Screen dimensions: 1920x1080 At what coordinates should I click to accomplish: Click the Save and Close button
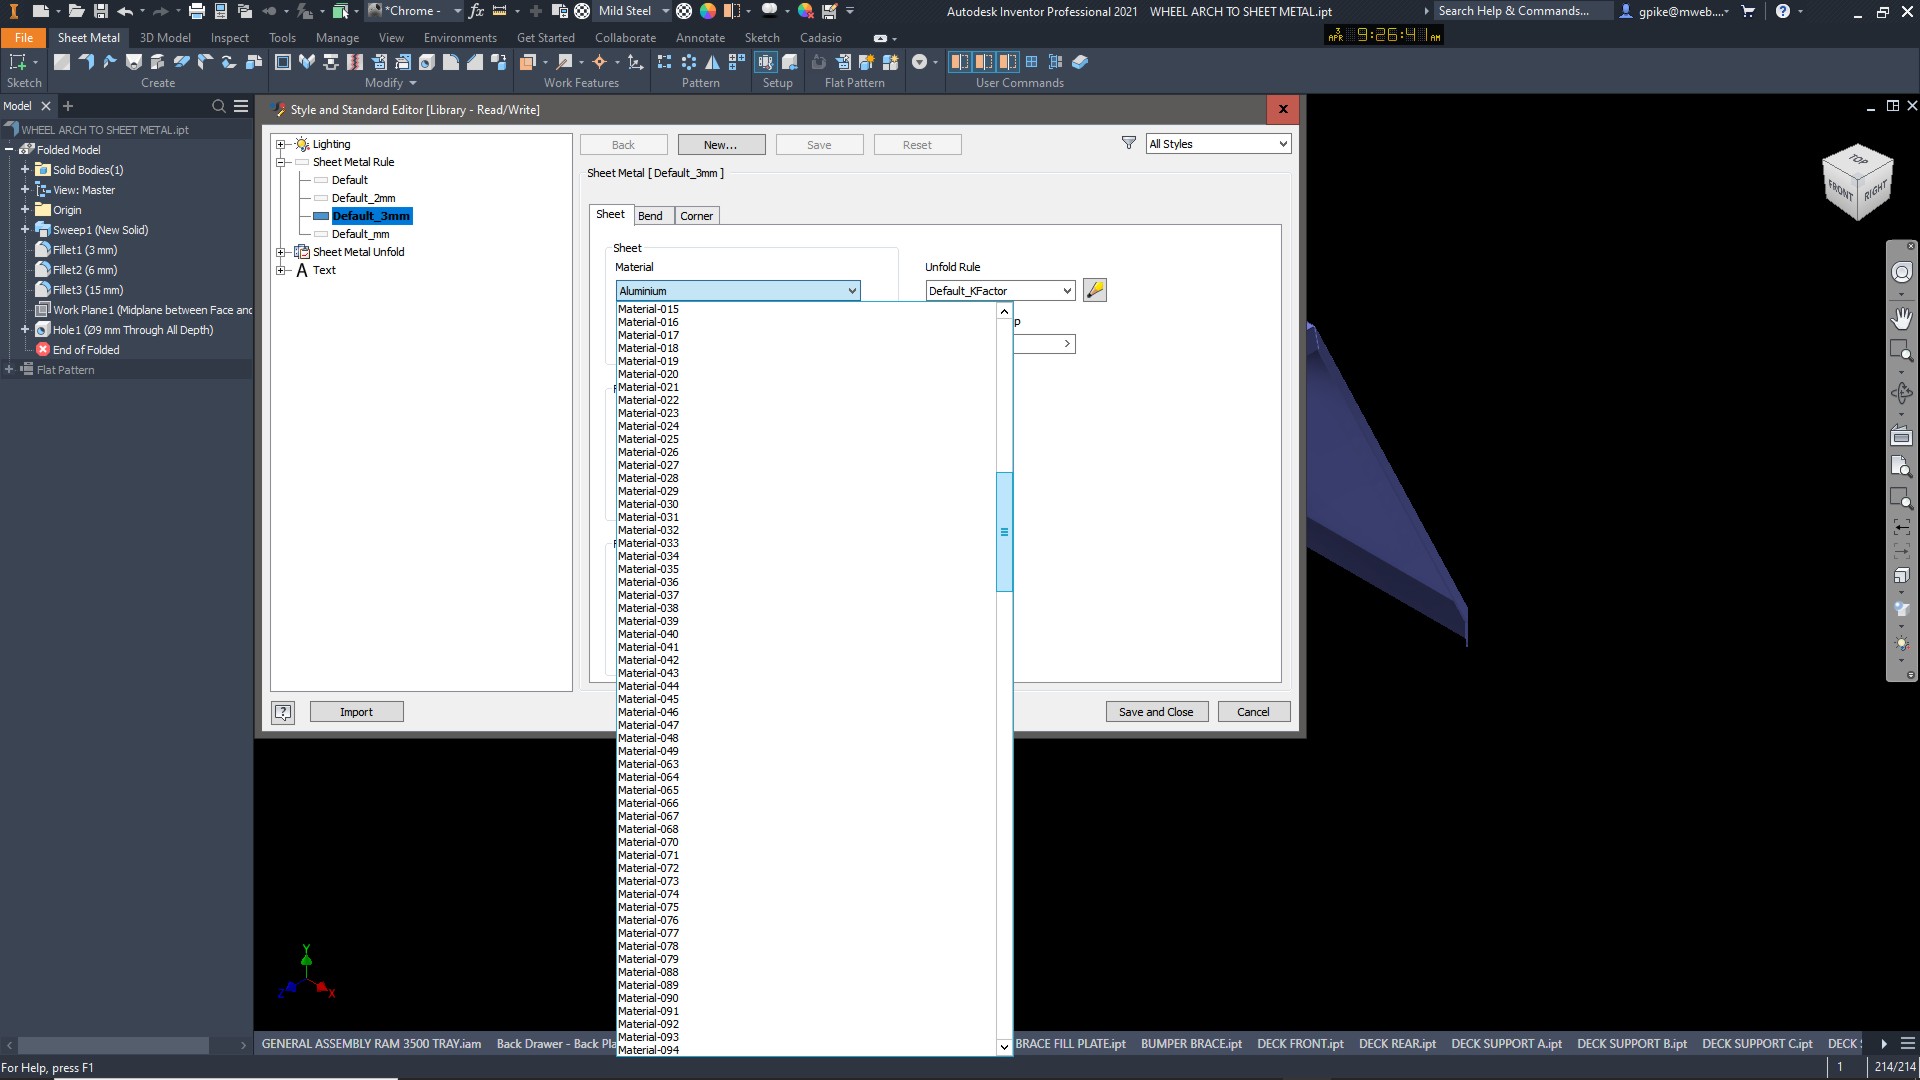[x=1156, y=712]
